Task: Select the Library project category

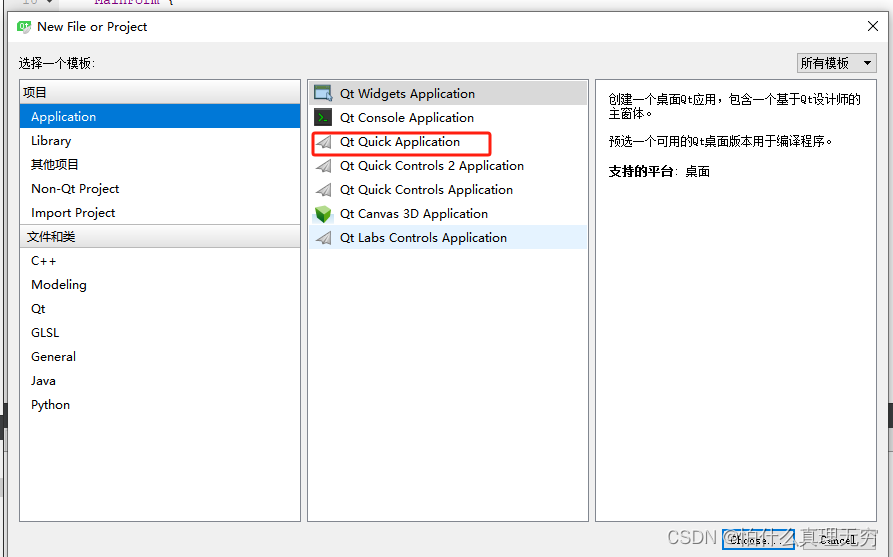Action: point(160,141)
